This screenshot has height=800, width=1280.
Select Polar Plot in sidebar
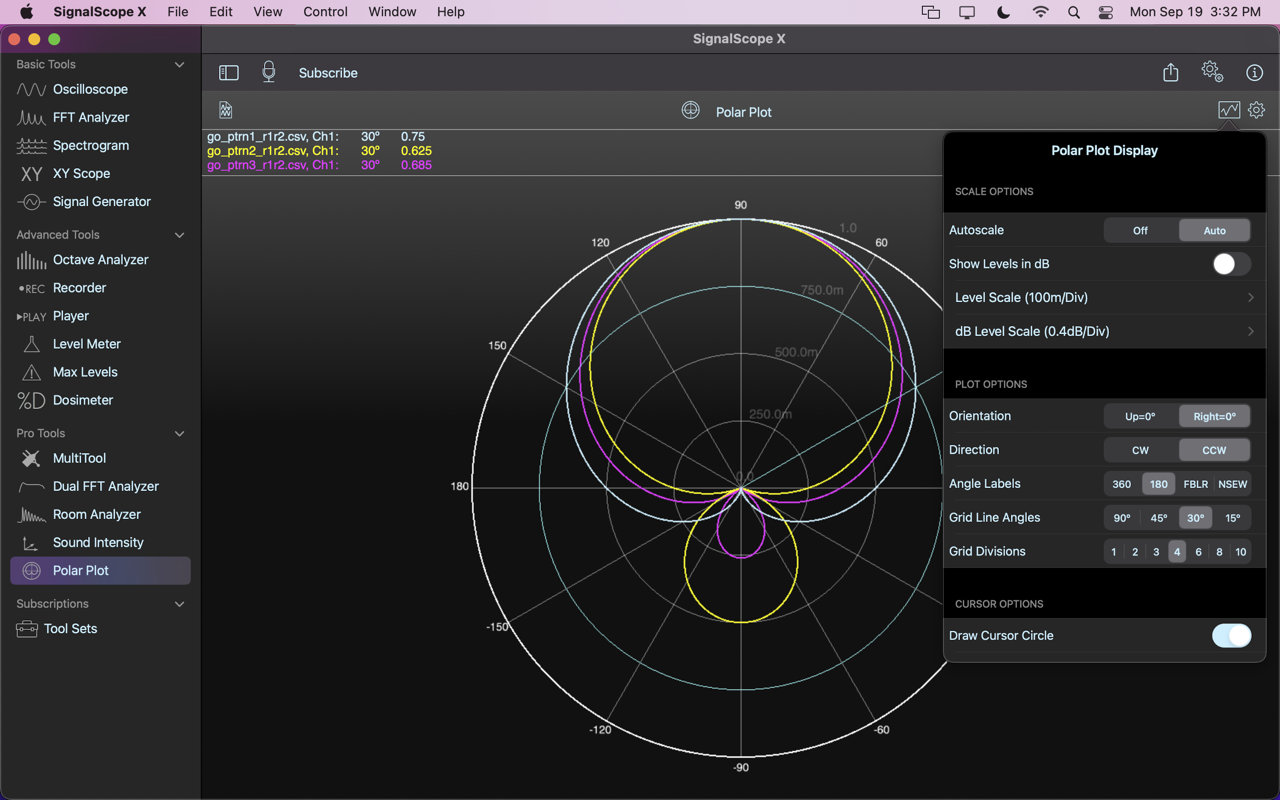click(100, 570)
